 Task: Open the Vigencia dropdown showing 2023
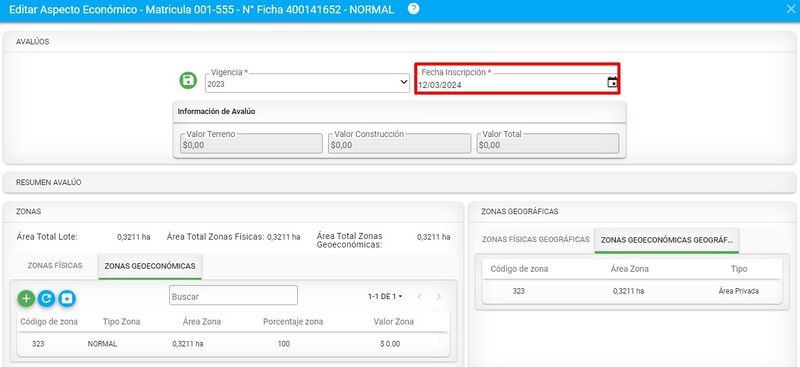pos(307,84)
